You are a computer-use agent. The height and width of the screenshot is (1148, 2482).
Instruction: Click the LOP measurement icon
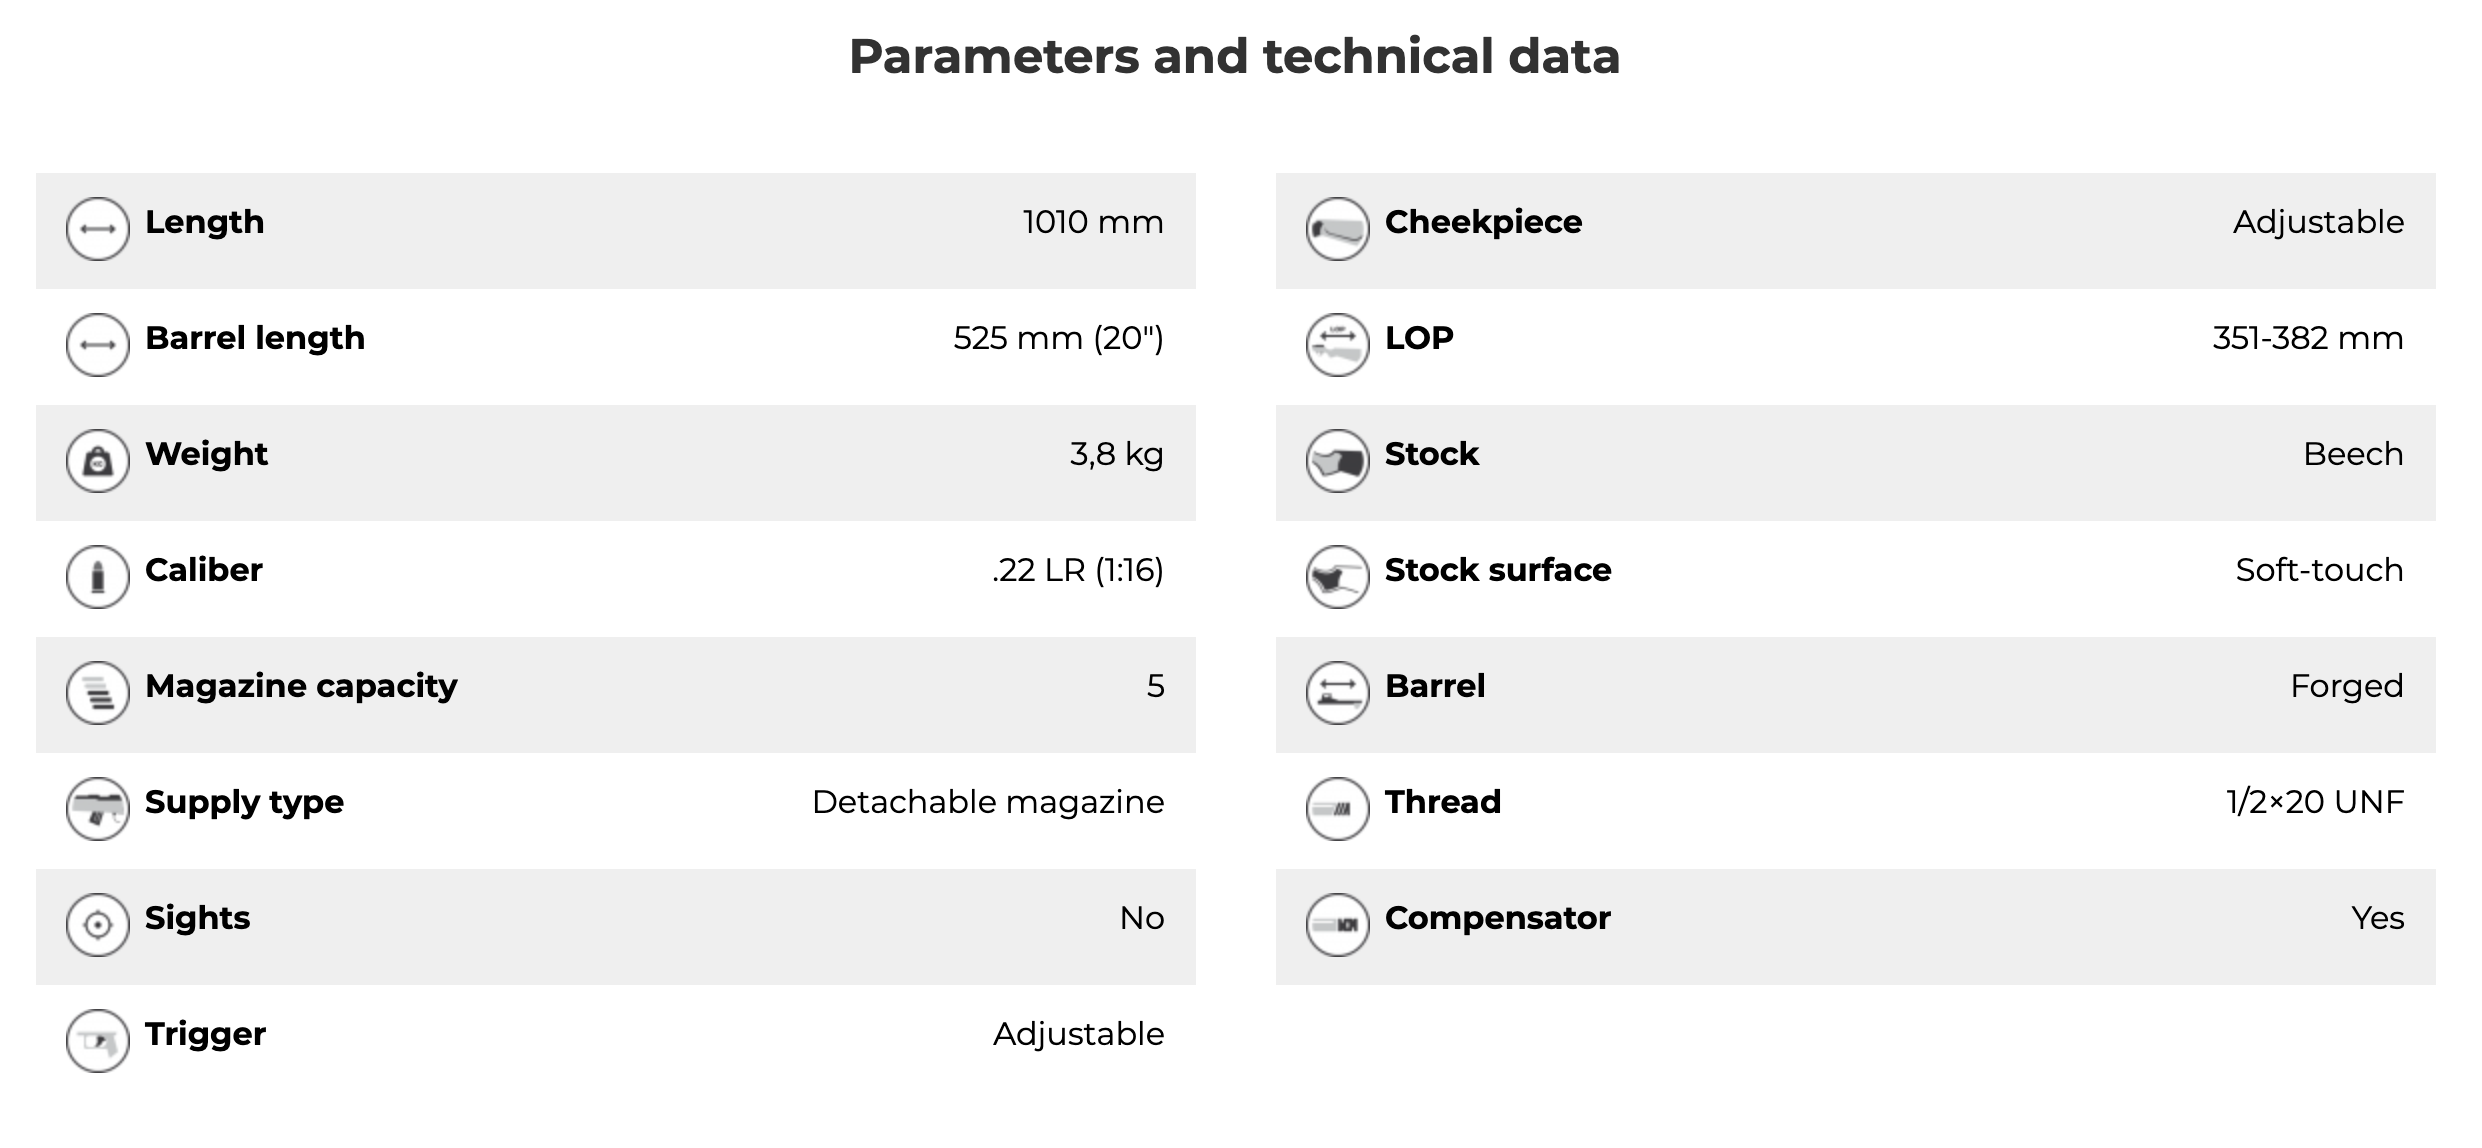[1337, 345]
